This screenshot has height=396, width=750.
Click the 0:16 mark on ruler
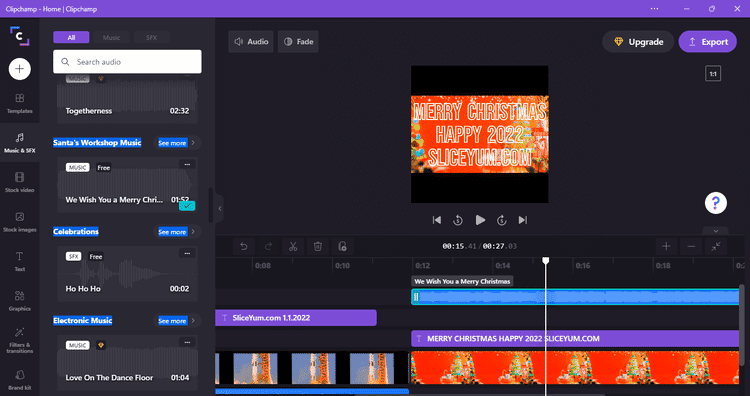click(583, 265)
